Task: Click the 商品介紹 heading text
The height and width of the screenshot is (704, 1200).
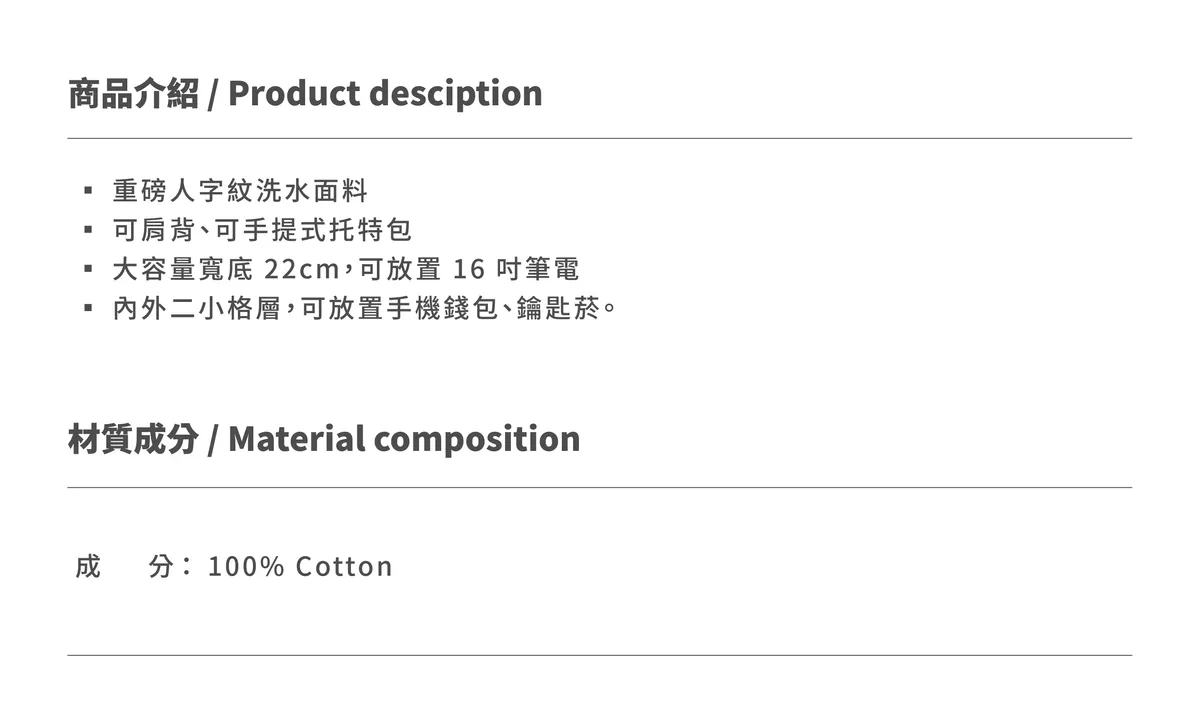Action: click(133, 93)
